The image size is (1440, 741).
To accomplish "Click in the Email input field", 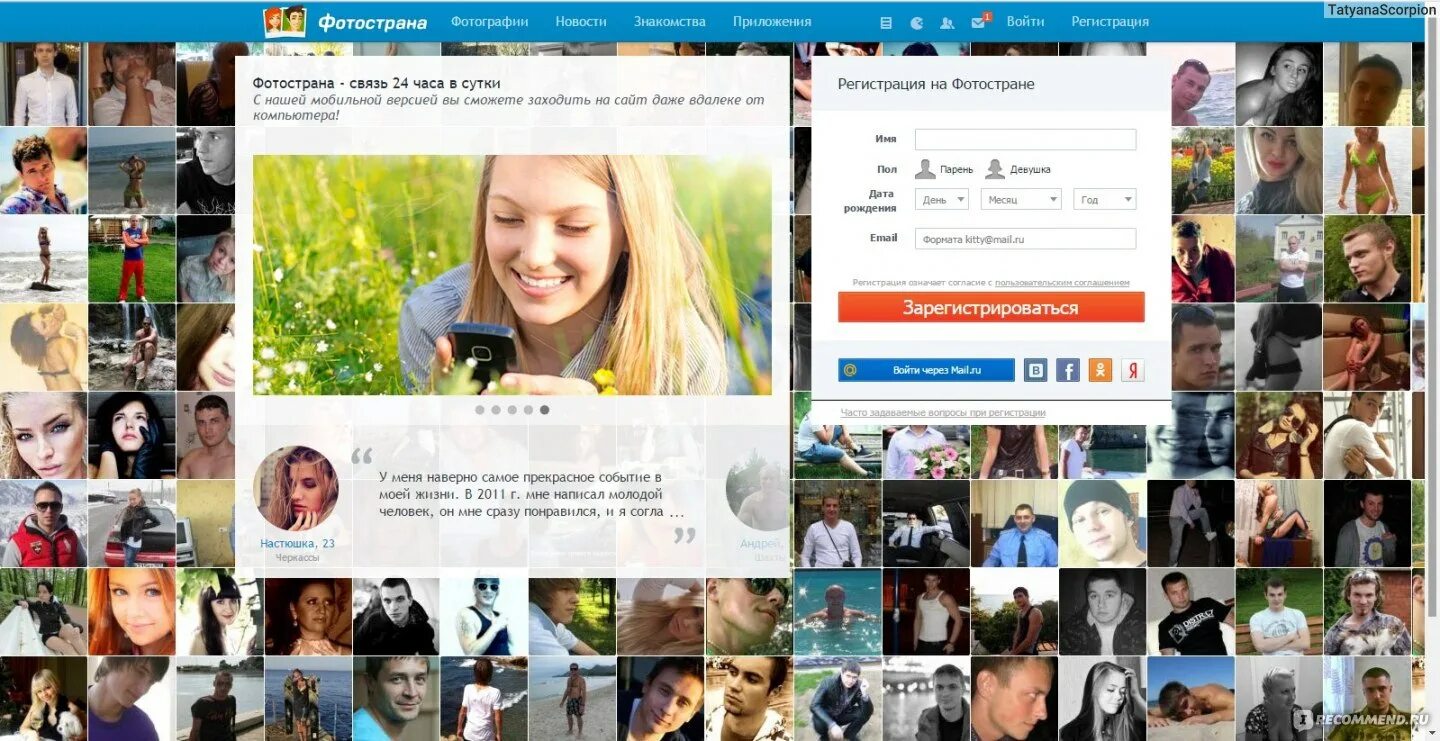I will [x=1025, y=239].
